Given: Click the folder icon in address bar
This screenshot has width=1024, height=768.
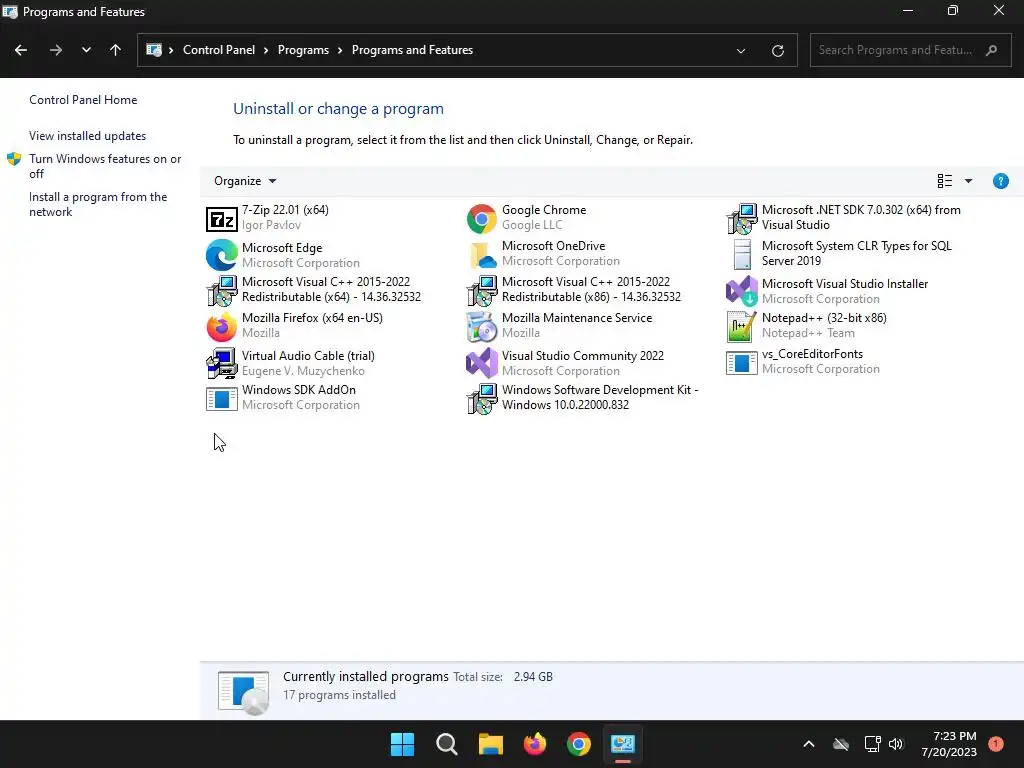Looking at the screenshot, I should [154, 50].
